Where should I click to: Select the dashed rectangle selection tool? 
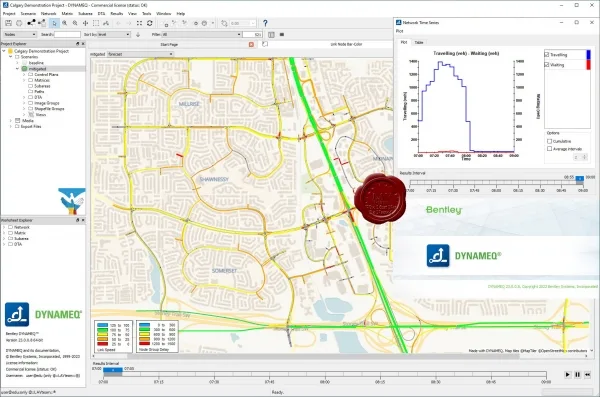96,23
